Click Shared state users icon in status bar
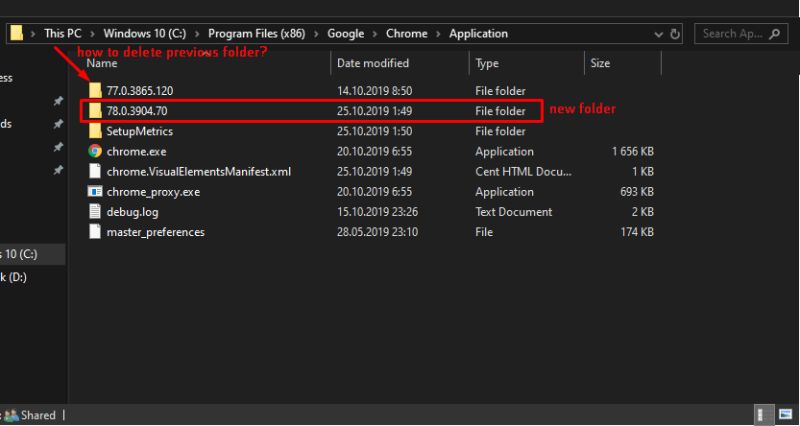The width and height of the screenshot is (800, 426). [12, 415]
